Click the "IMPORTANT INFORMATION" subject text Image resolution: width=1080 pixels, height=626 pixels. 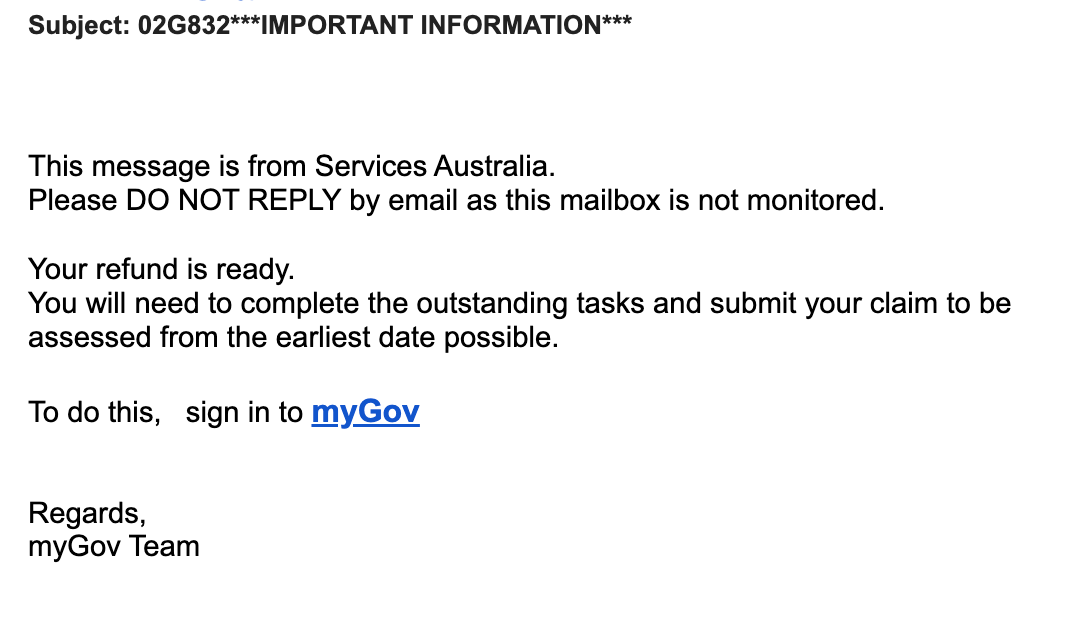(x=432, y=24)
